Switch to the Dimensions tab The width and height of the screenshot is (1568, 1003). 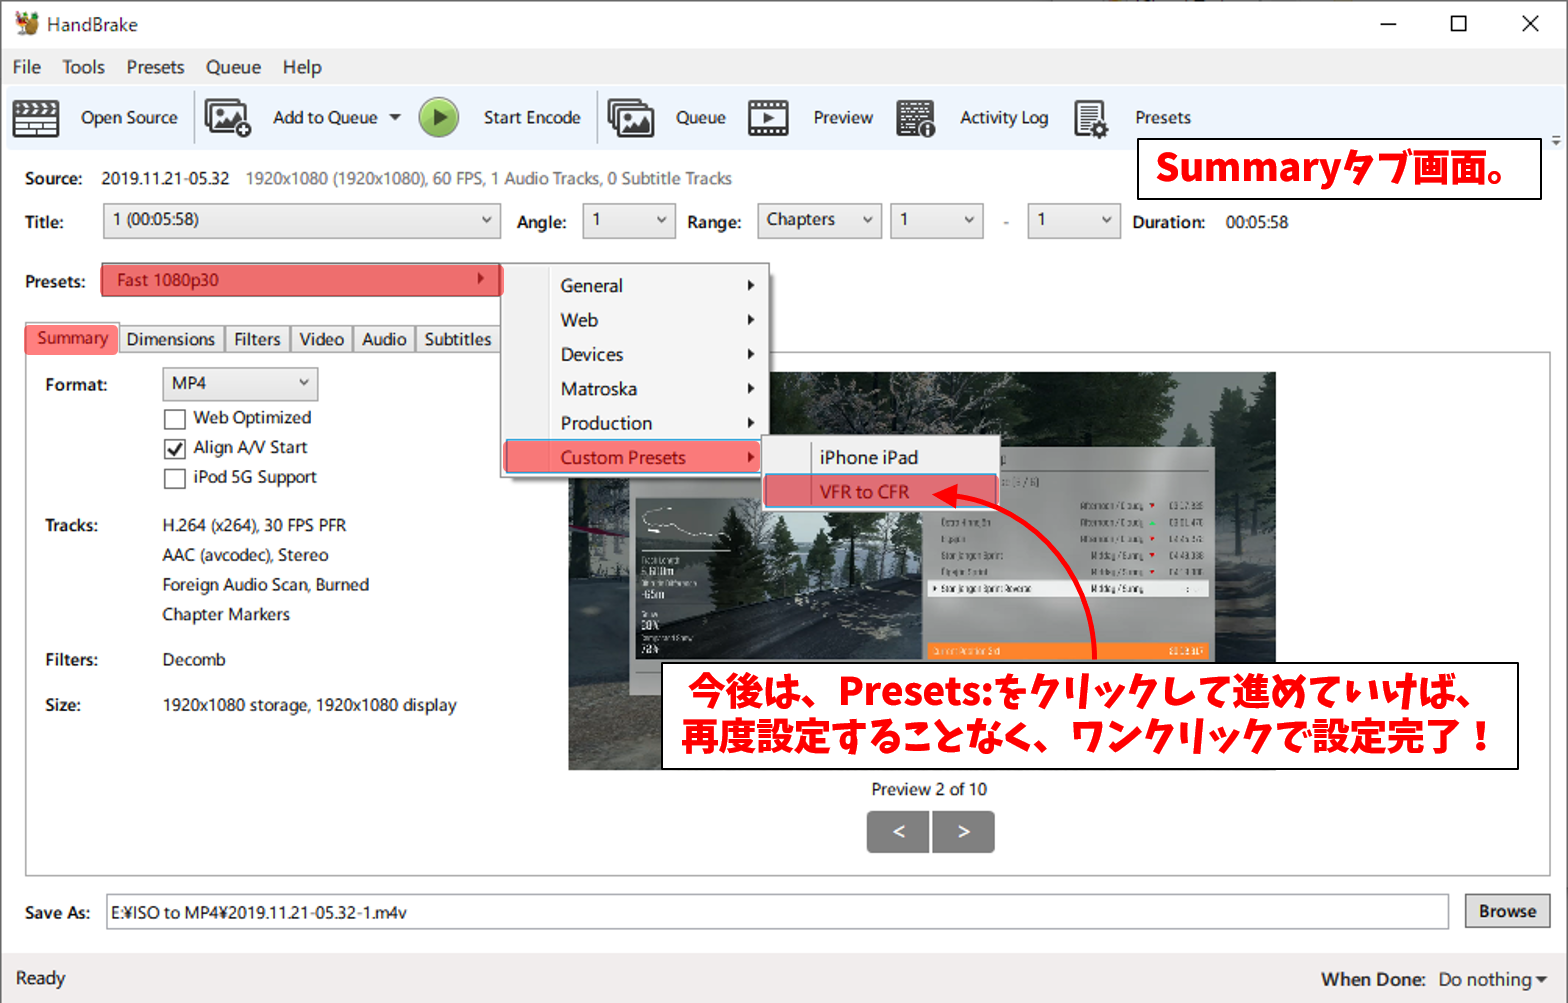coord(171,339)
